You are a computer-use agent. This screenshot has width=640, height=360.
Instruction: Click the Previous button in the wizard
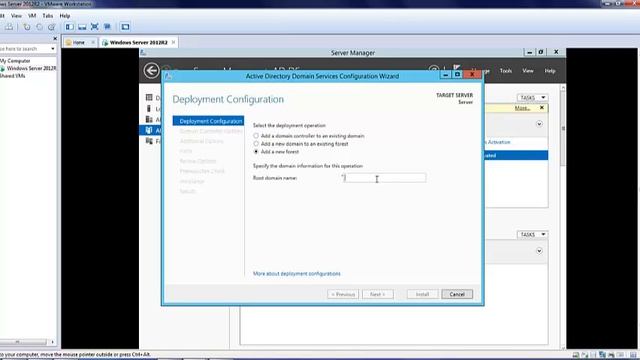343,294
